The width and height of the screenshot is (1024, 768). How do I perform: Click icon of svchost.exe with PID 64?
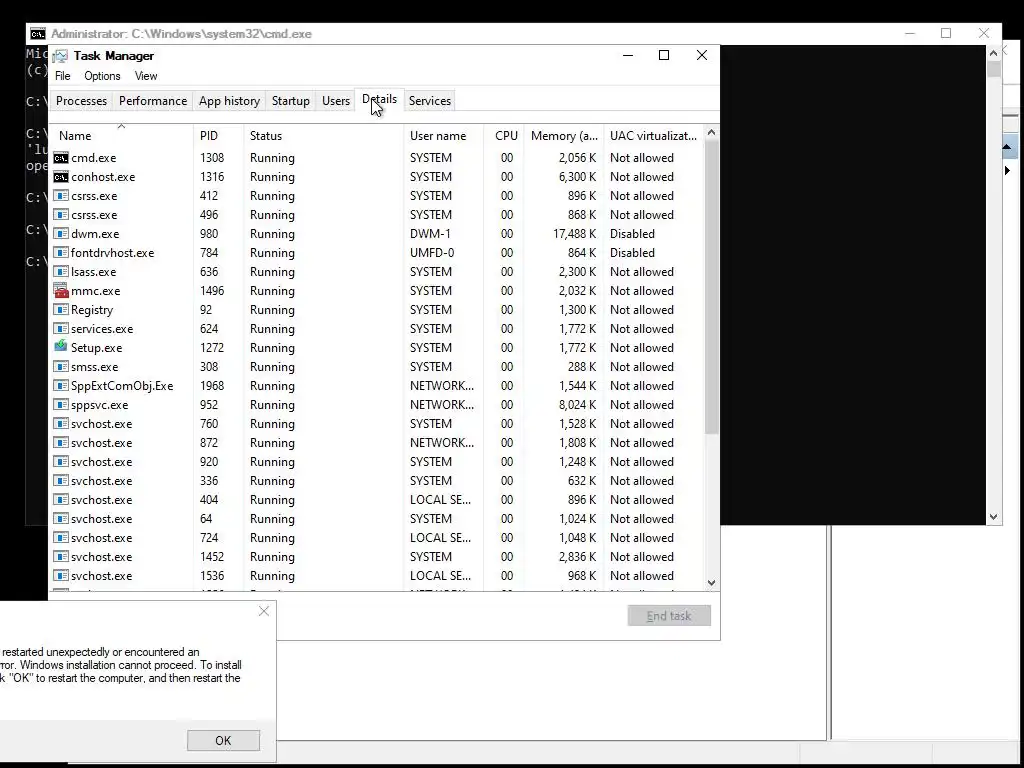61,518
